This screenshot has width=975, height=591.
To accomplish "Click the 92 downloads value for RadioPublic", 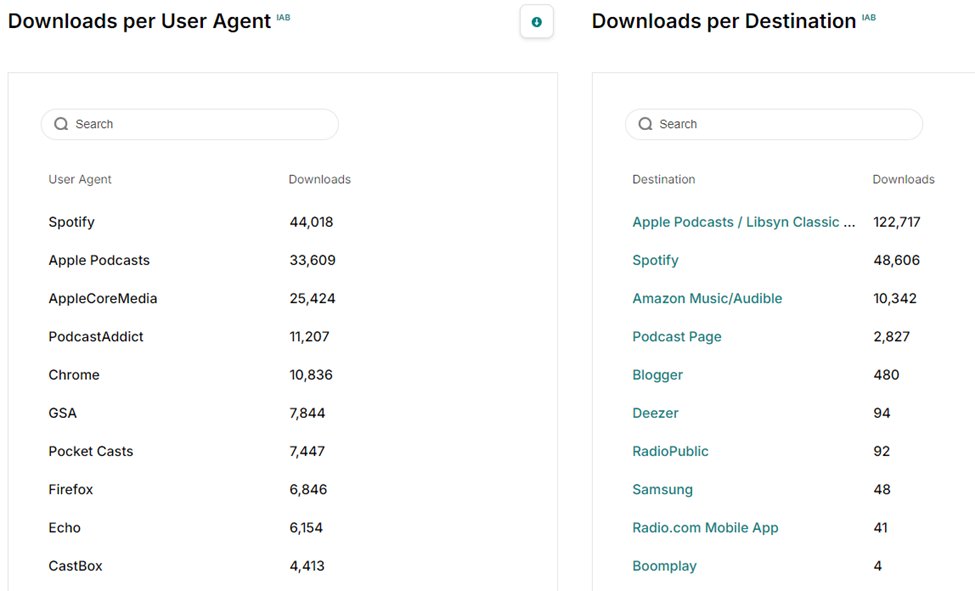I will point(882,451).
